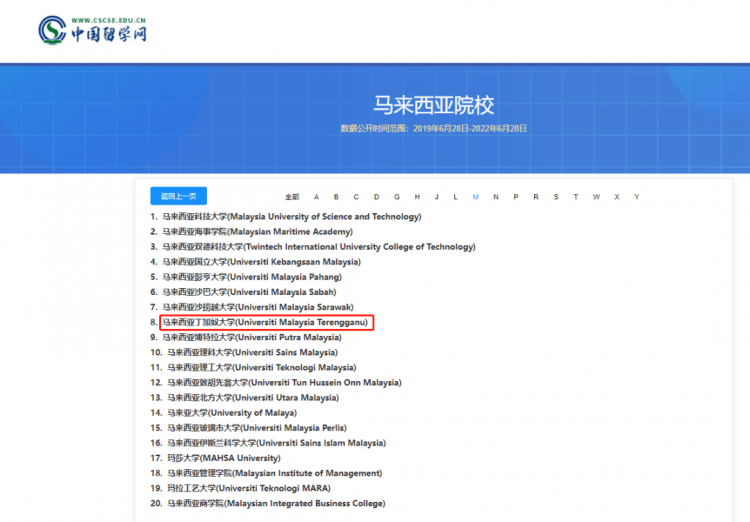Open Universiti Putra Malaysia entry

coord(252,337)
